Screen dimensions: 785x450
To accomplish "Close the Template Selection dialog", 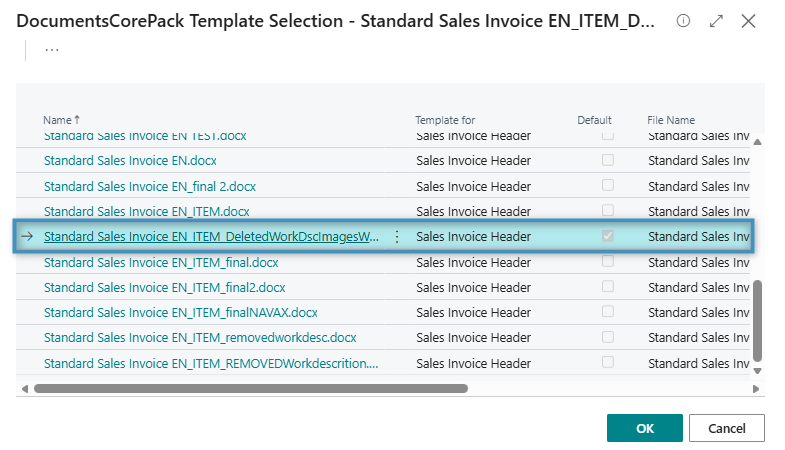I will [748, 21].
